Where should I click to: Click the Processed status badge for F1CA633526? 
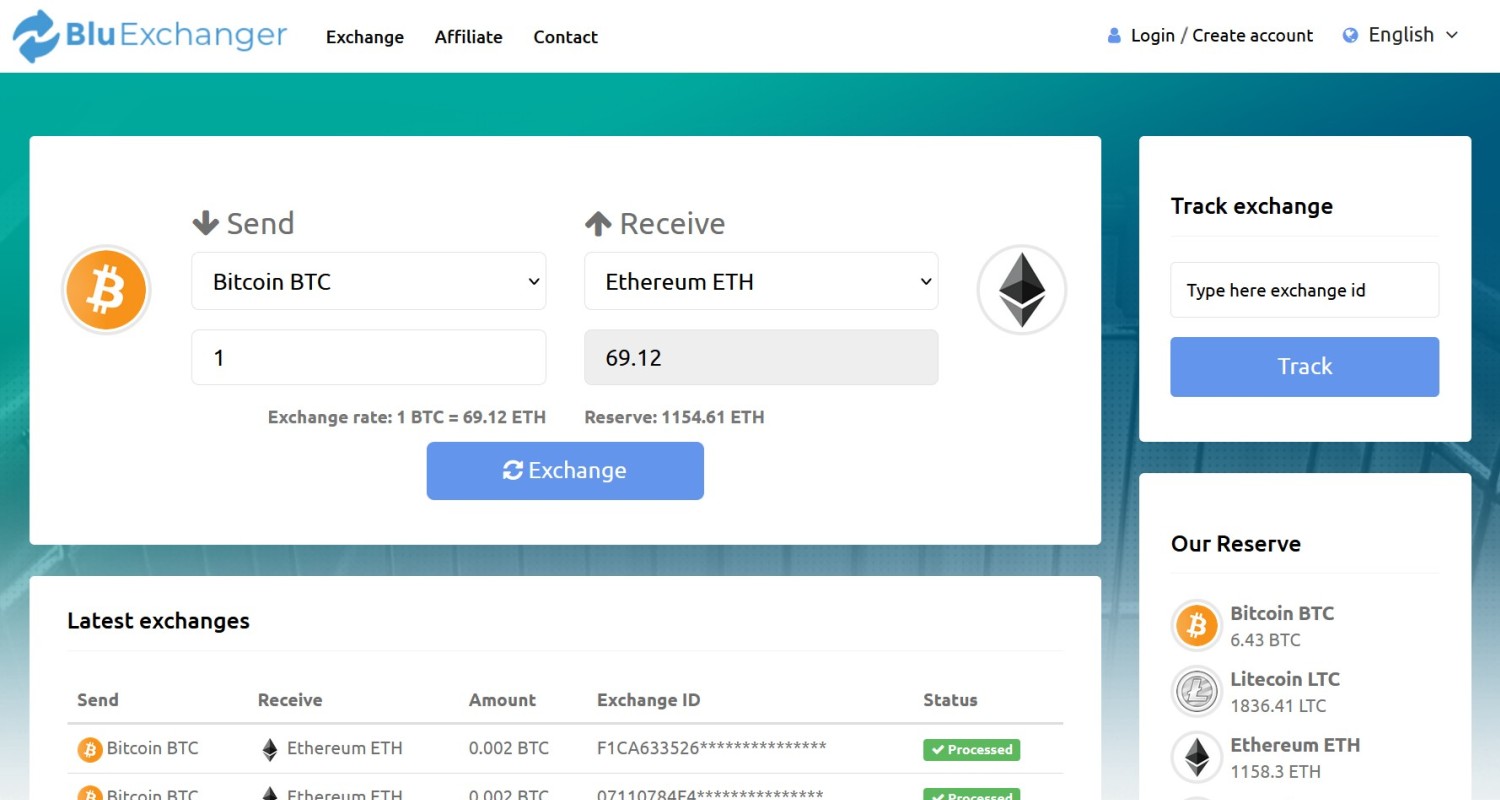pos(971,750)
